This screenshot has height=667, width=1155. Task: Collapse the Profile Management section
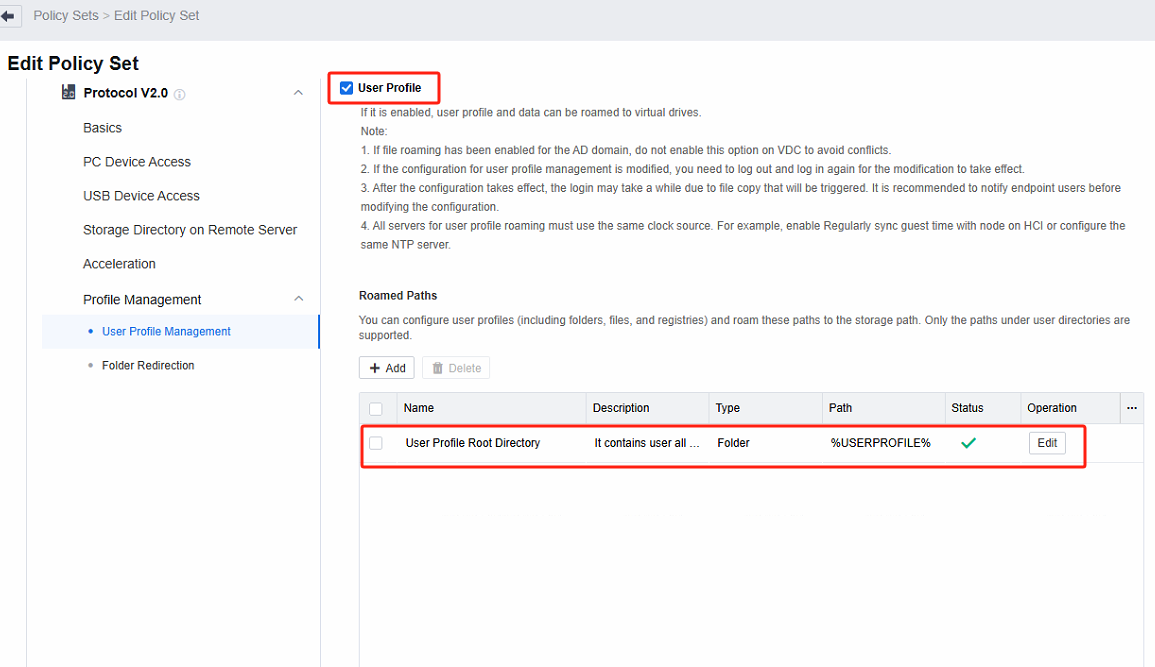[298, 299]
